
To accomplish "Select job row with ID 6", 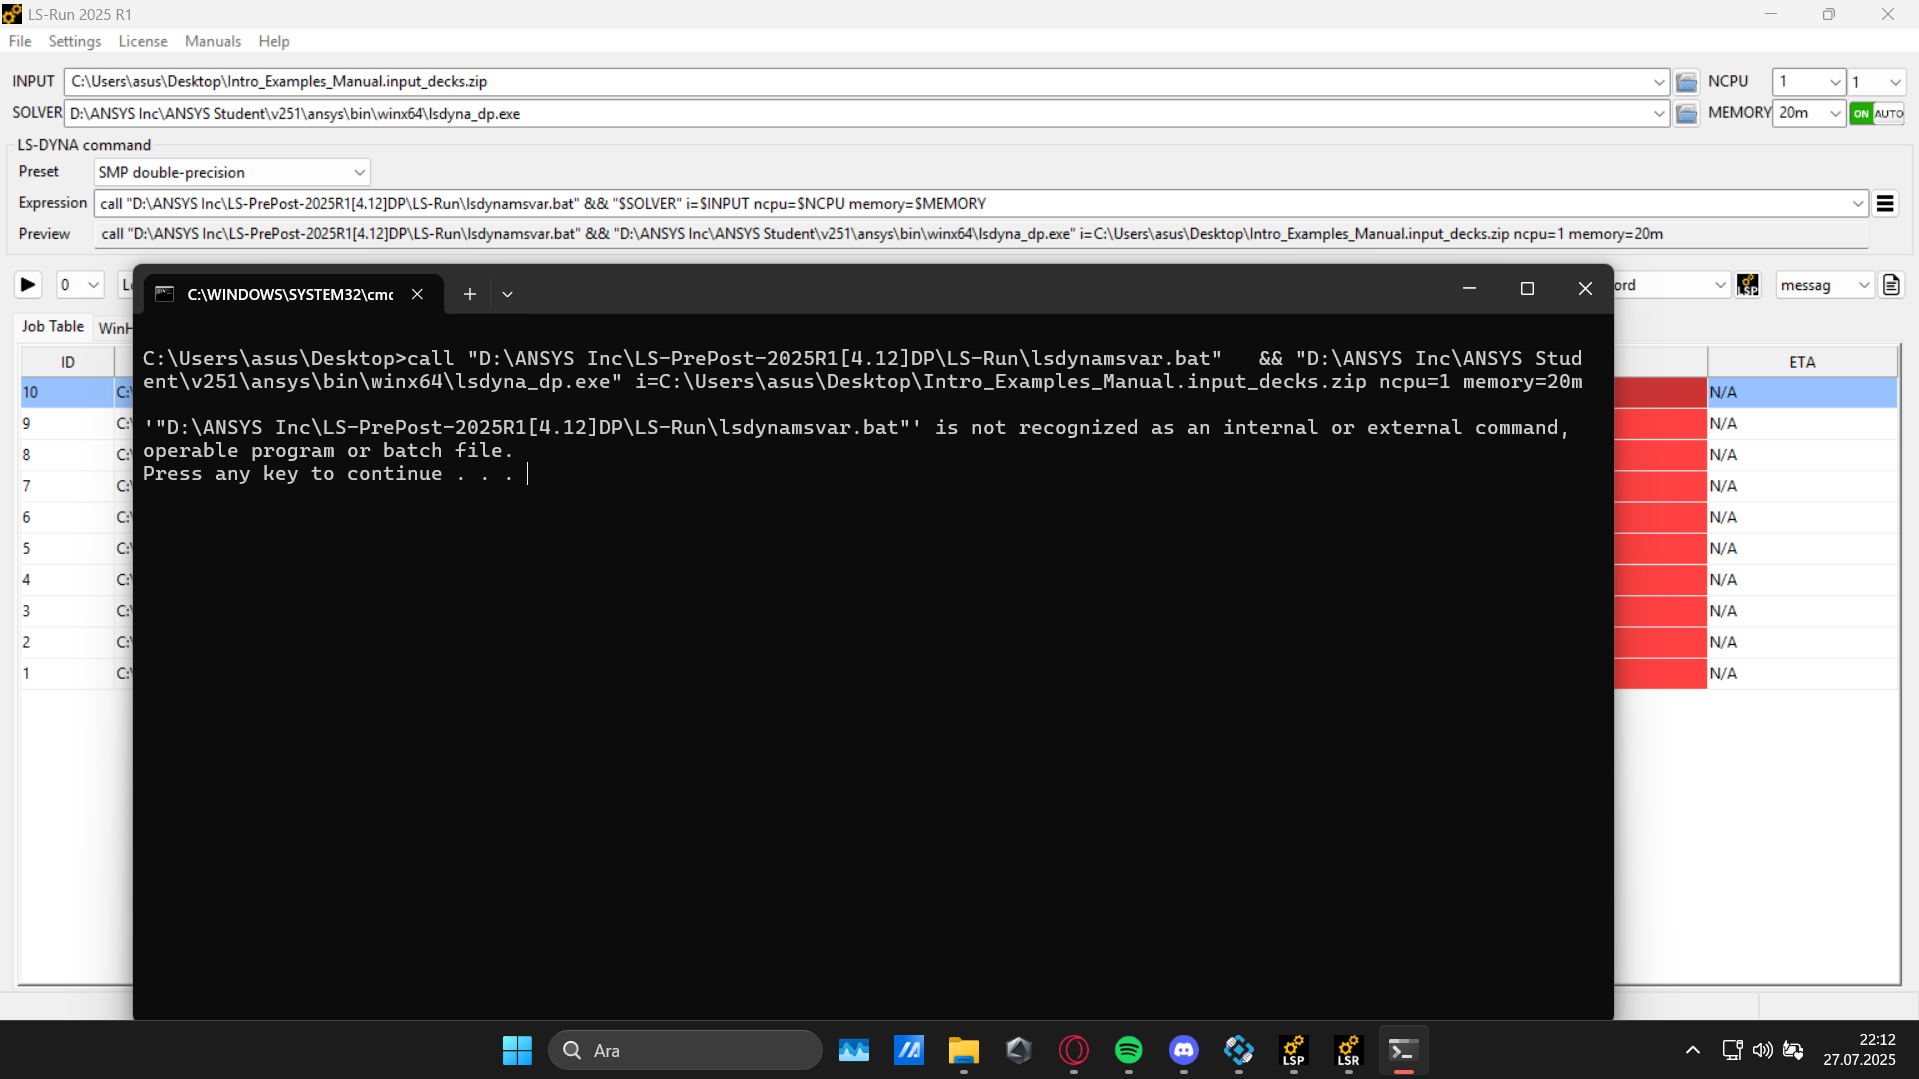I will [x=67, y=517].
